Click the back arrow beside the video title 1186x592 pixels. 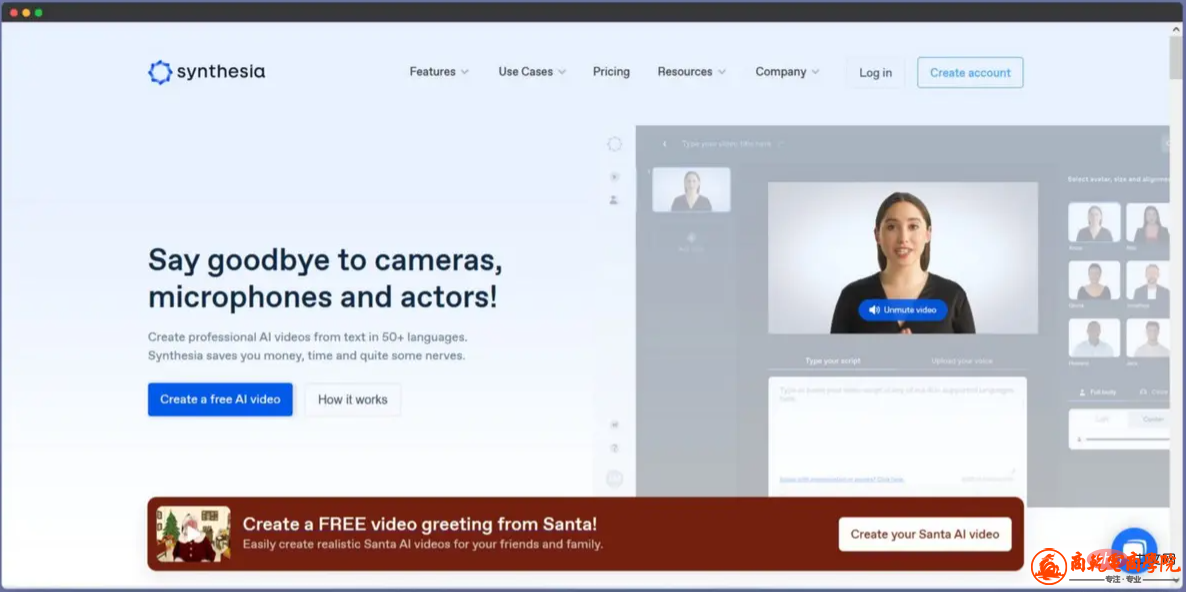(x=665, y=144)
